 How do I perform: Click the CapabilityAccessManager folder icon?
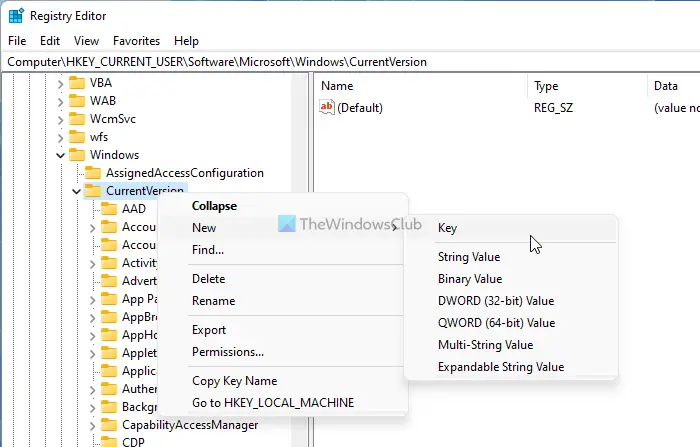[109, 425]
